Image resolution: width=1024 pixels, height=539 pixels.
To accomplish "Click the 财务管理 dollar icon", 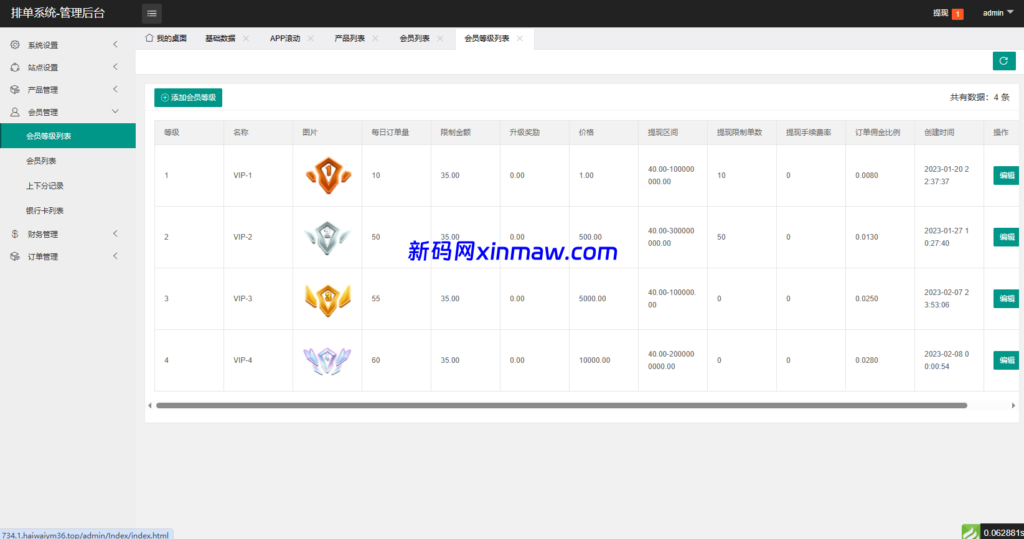I will pyautogui.click(x=15, y=234).
